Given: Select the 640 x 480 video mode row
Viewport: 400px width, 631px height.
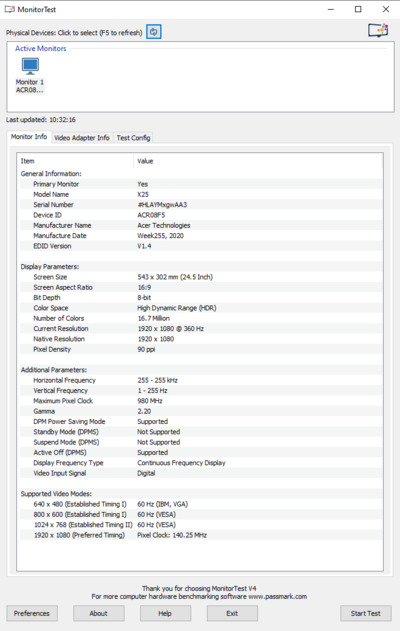Looking at the screenshot, I should [x=200, y=504].
